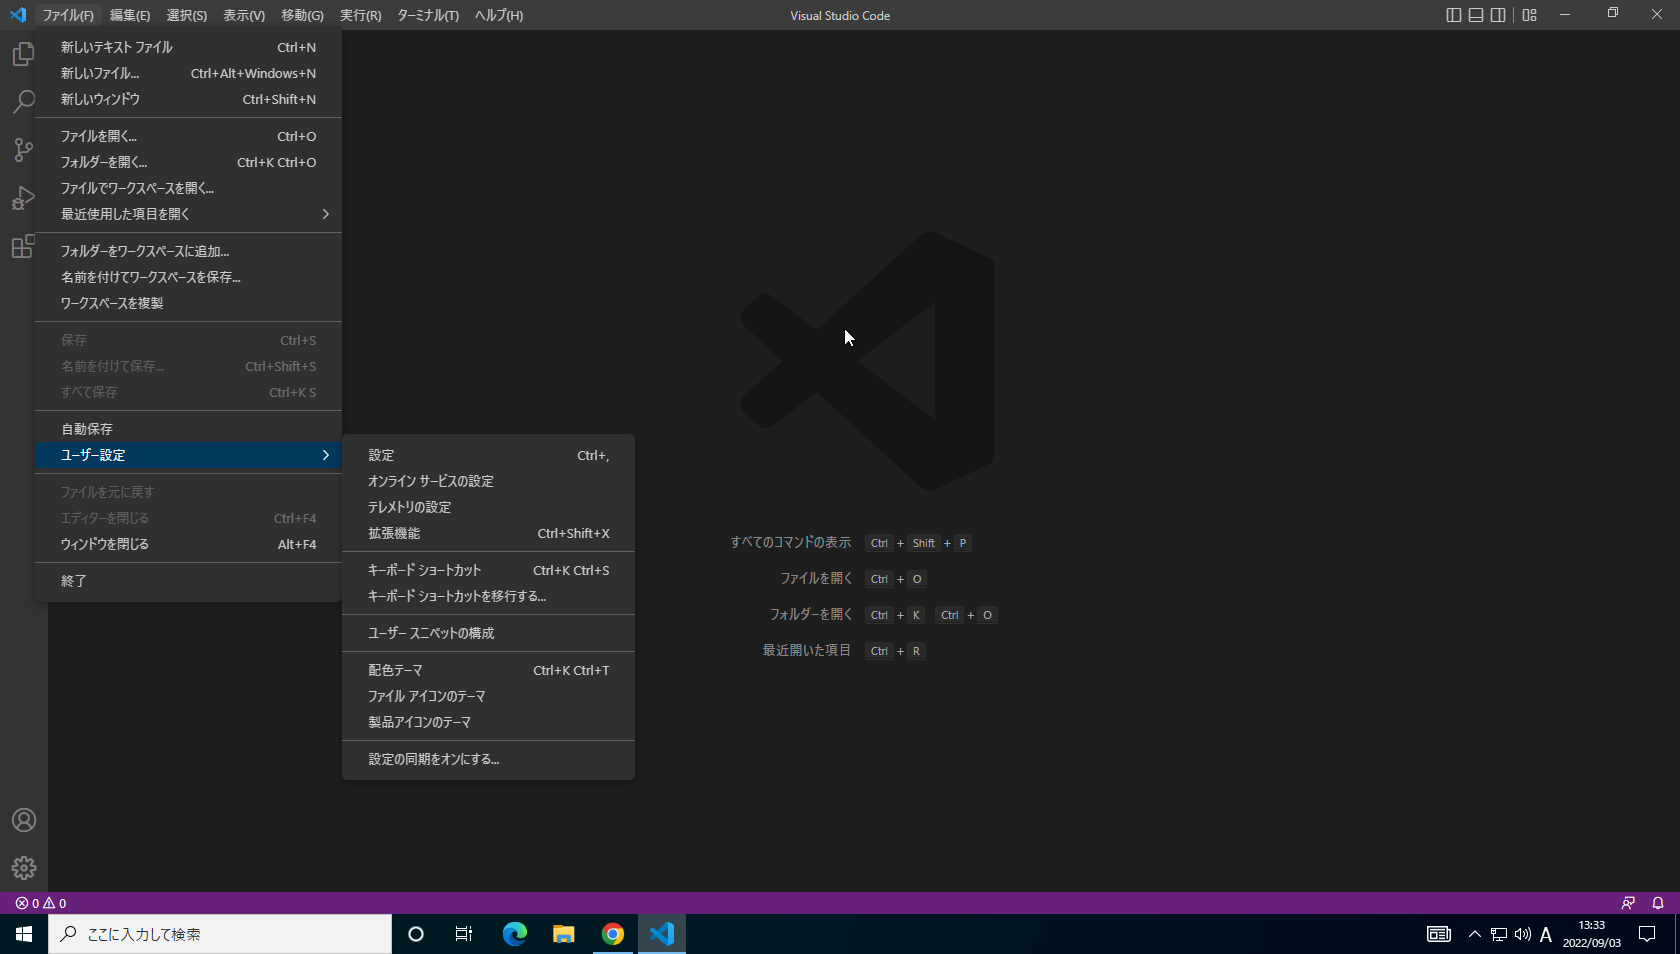Open the Accounts menu icon
Screen dimensions: 1680x954
(x=24, y=820)
